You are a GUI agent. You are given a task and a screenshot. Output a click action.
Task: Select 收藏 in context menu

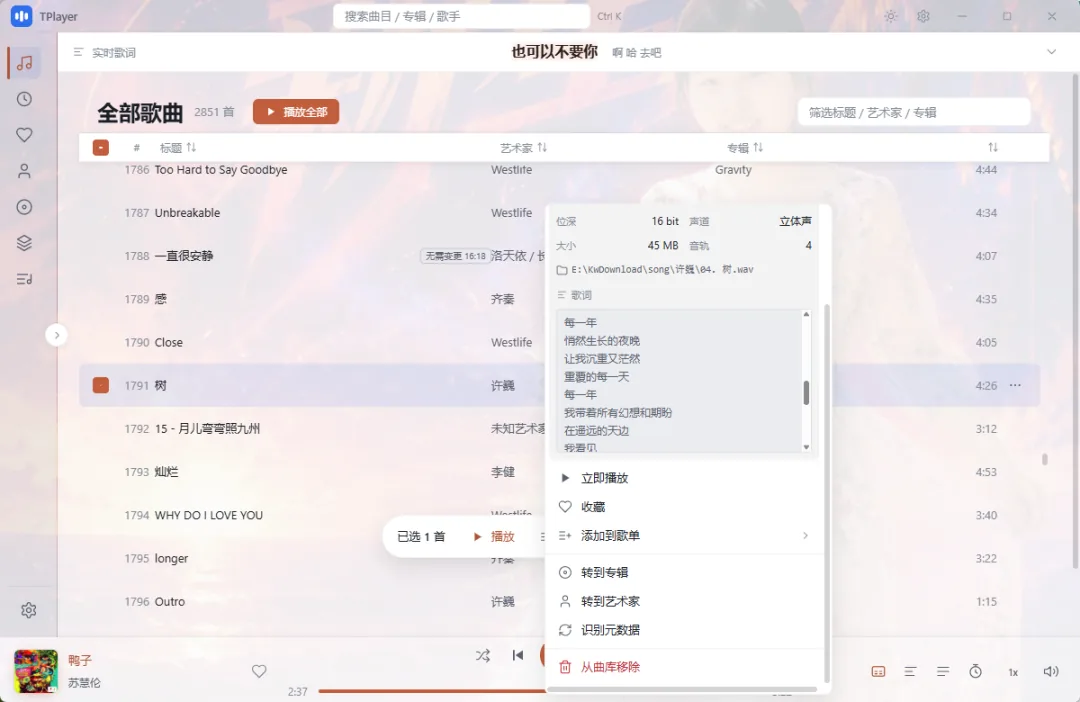point(685,506)
